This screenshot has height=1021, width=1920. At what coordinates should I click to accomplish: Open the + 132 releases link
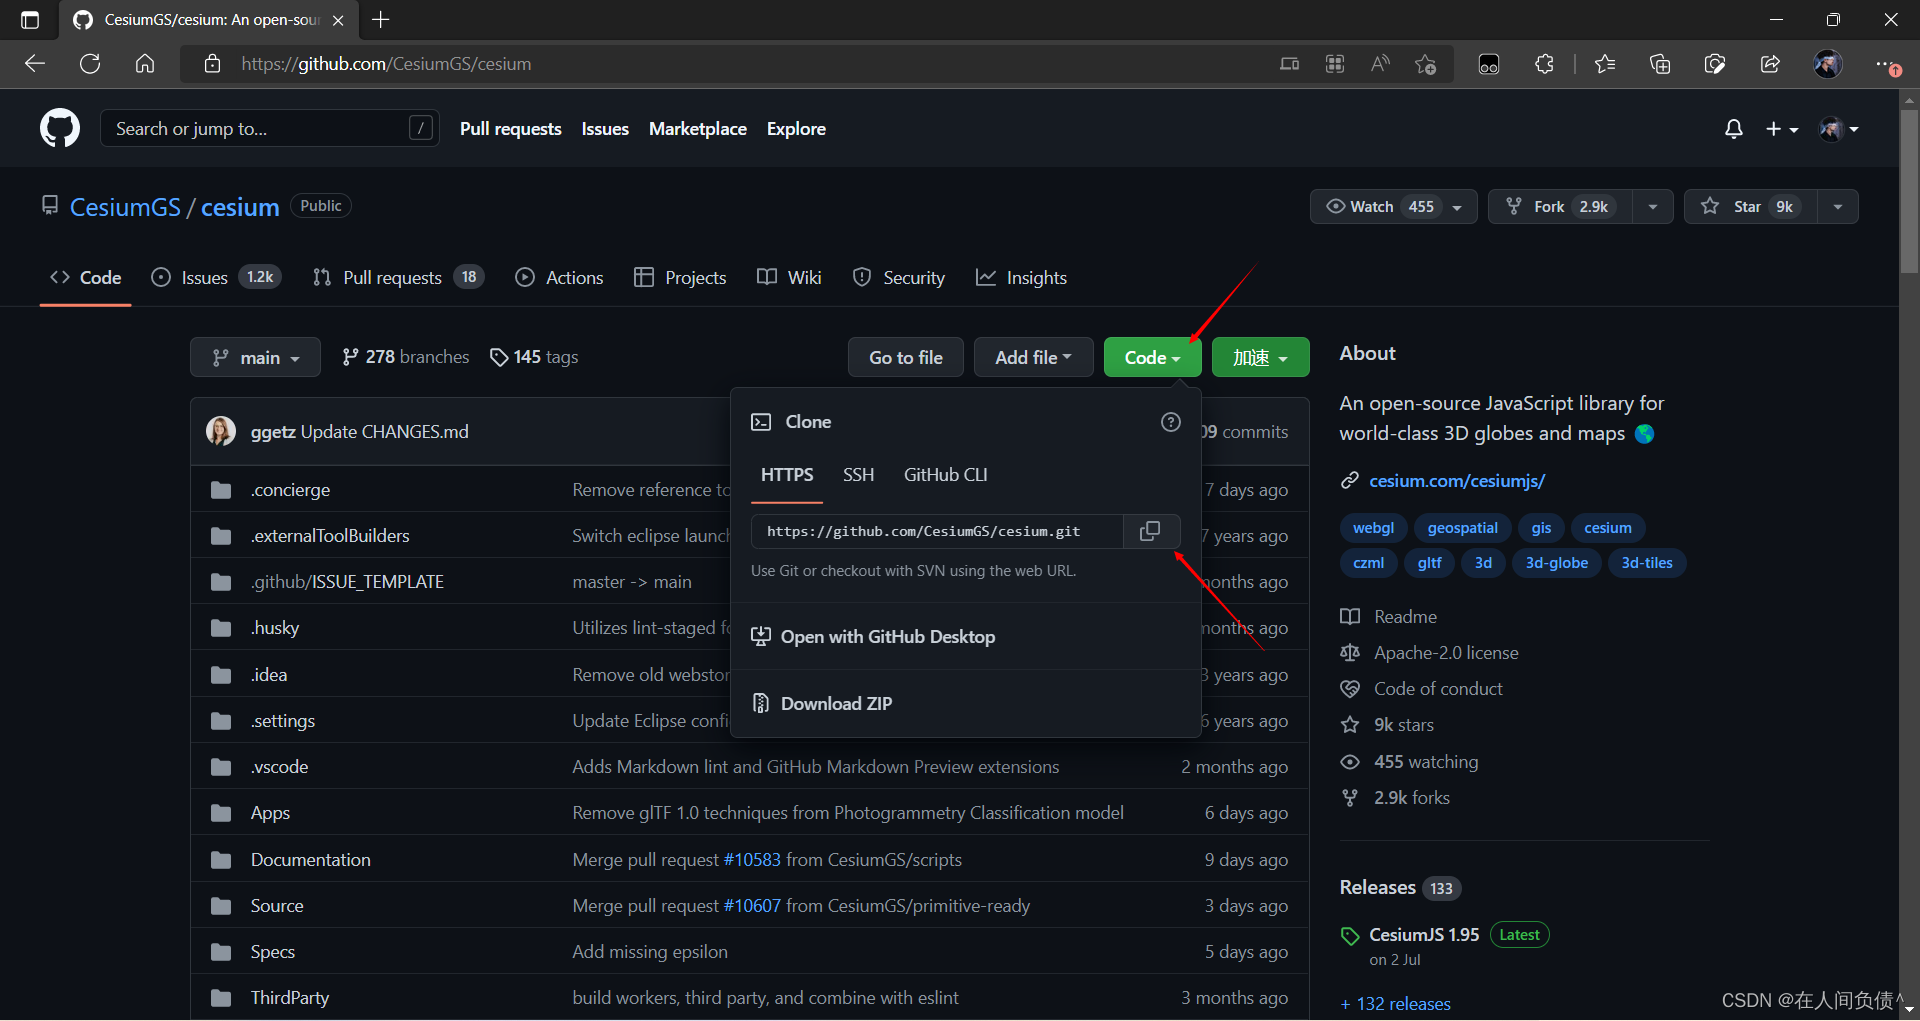pyautogui.click(x=1395, y=1003)
